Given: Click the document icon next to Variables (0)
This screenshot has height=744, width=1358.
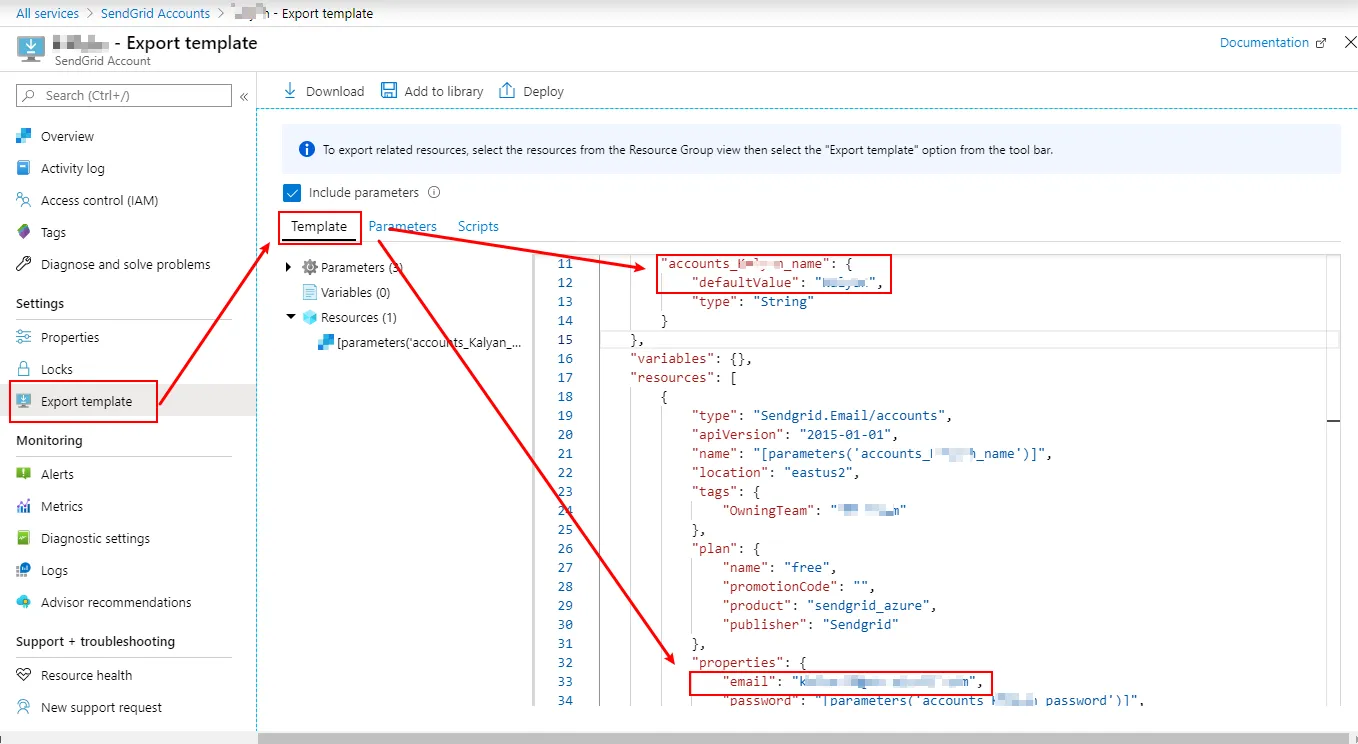Looking at the screenshot, I should [310, 292].
